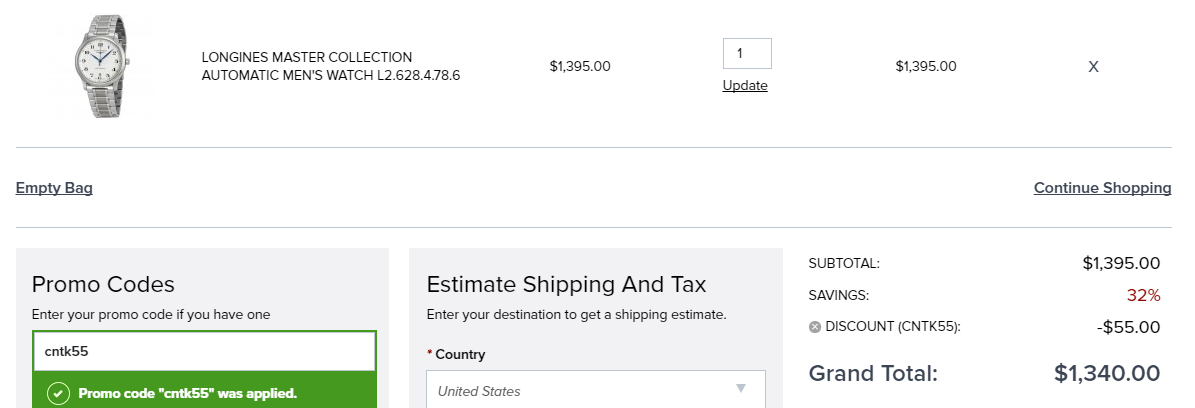Click the Country dropdown arrow
Screen dimensions: 1195x408
coord(740,389)
